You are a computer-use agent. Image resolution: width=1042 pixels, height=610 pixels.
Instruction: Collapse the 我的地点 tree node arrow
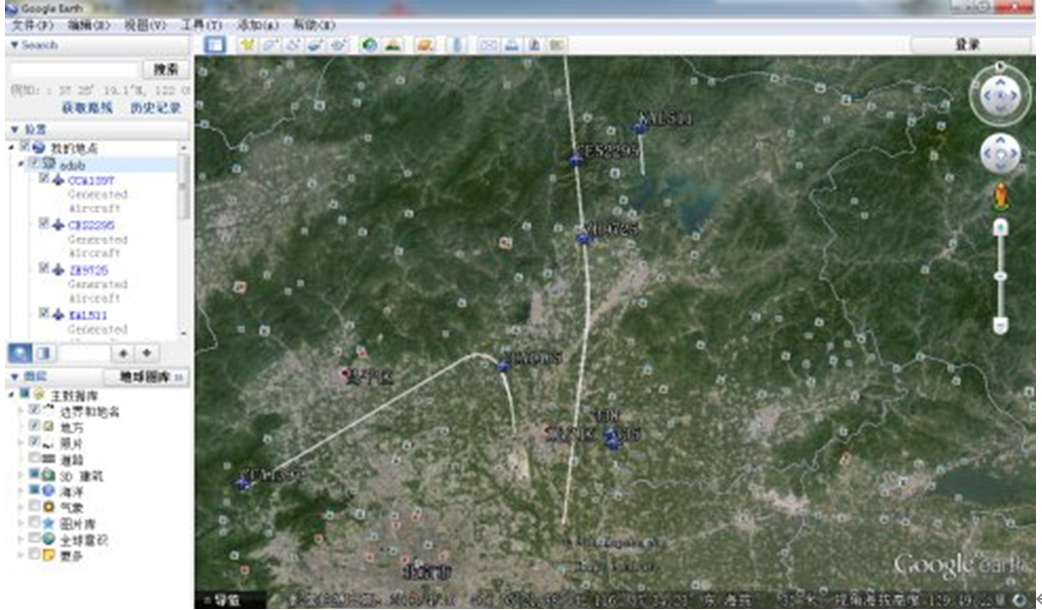click(11, 148)
